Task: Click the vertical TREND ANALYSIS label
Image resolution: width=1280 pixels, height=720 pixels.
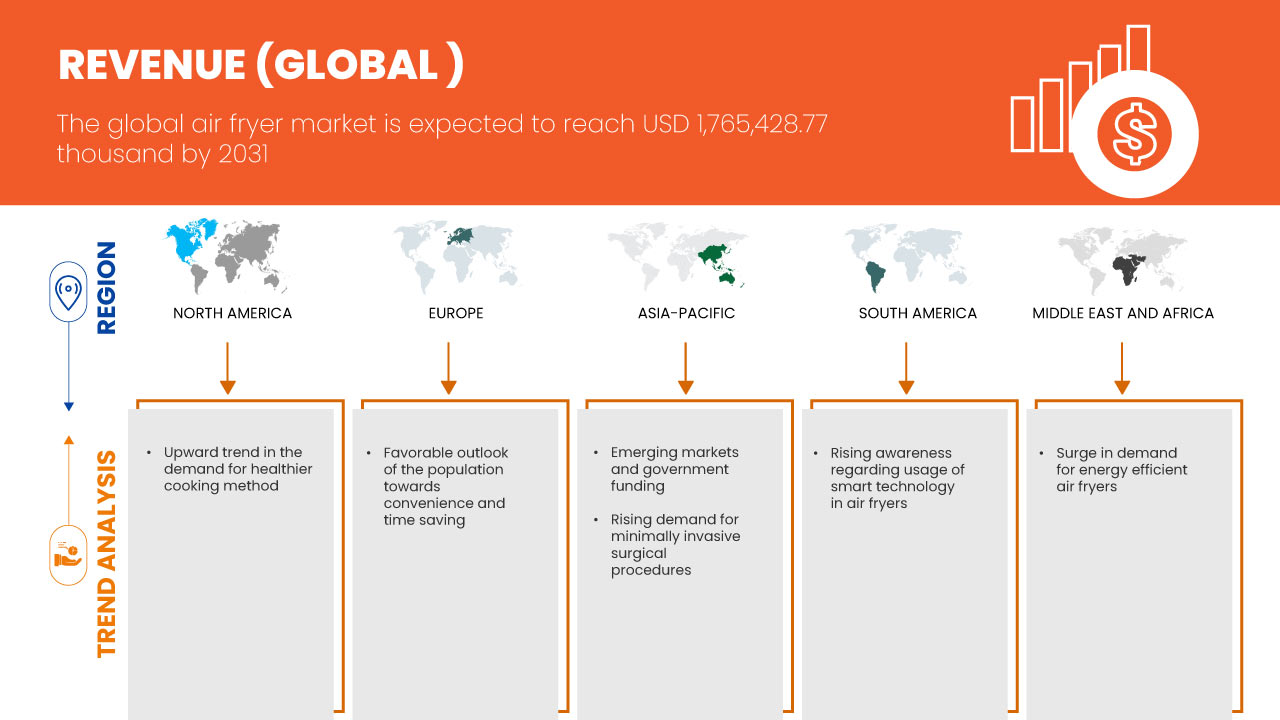Action: (x=107, y=553)
